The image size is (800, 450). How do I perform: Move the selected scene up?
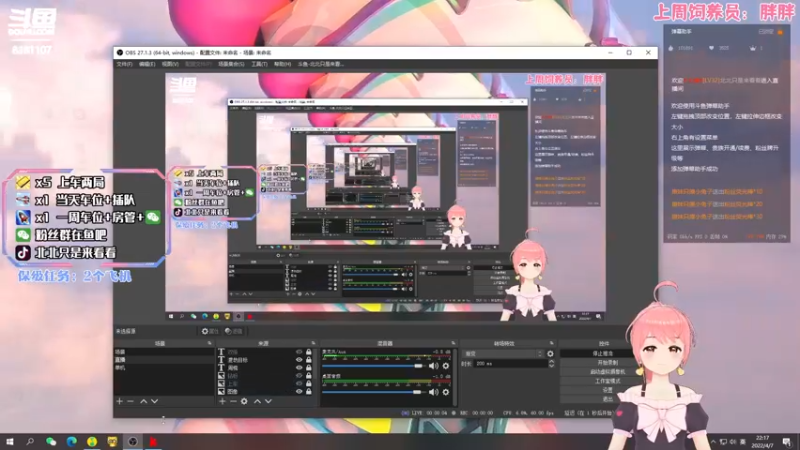click(x=143, y=402)
